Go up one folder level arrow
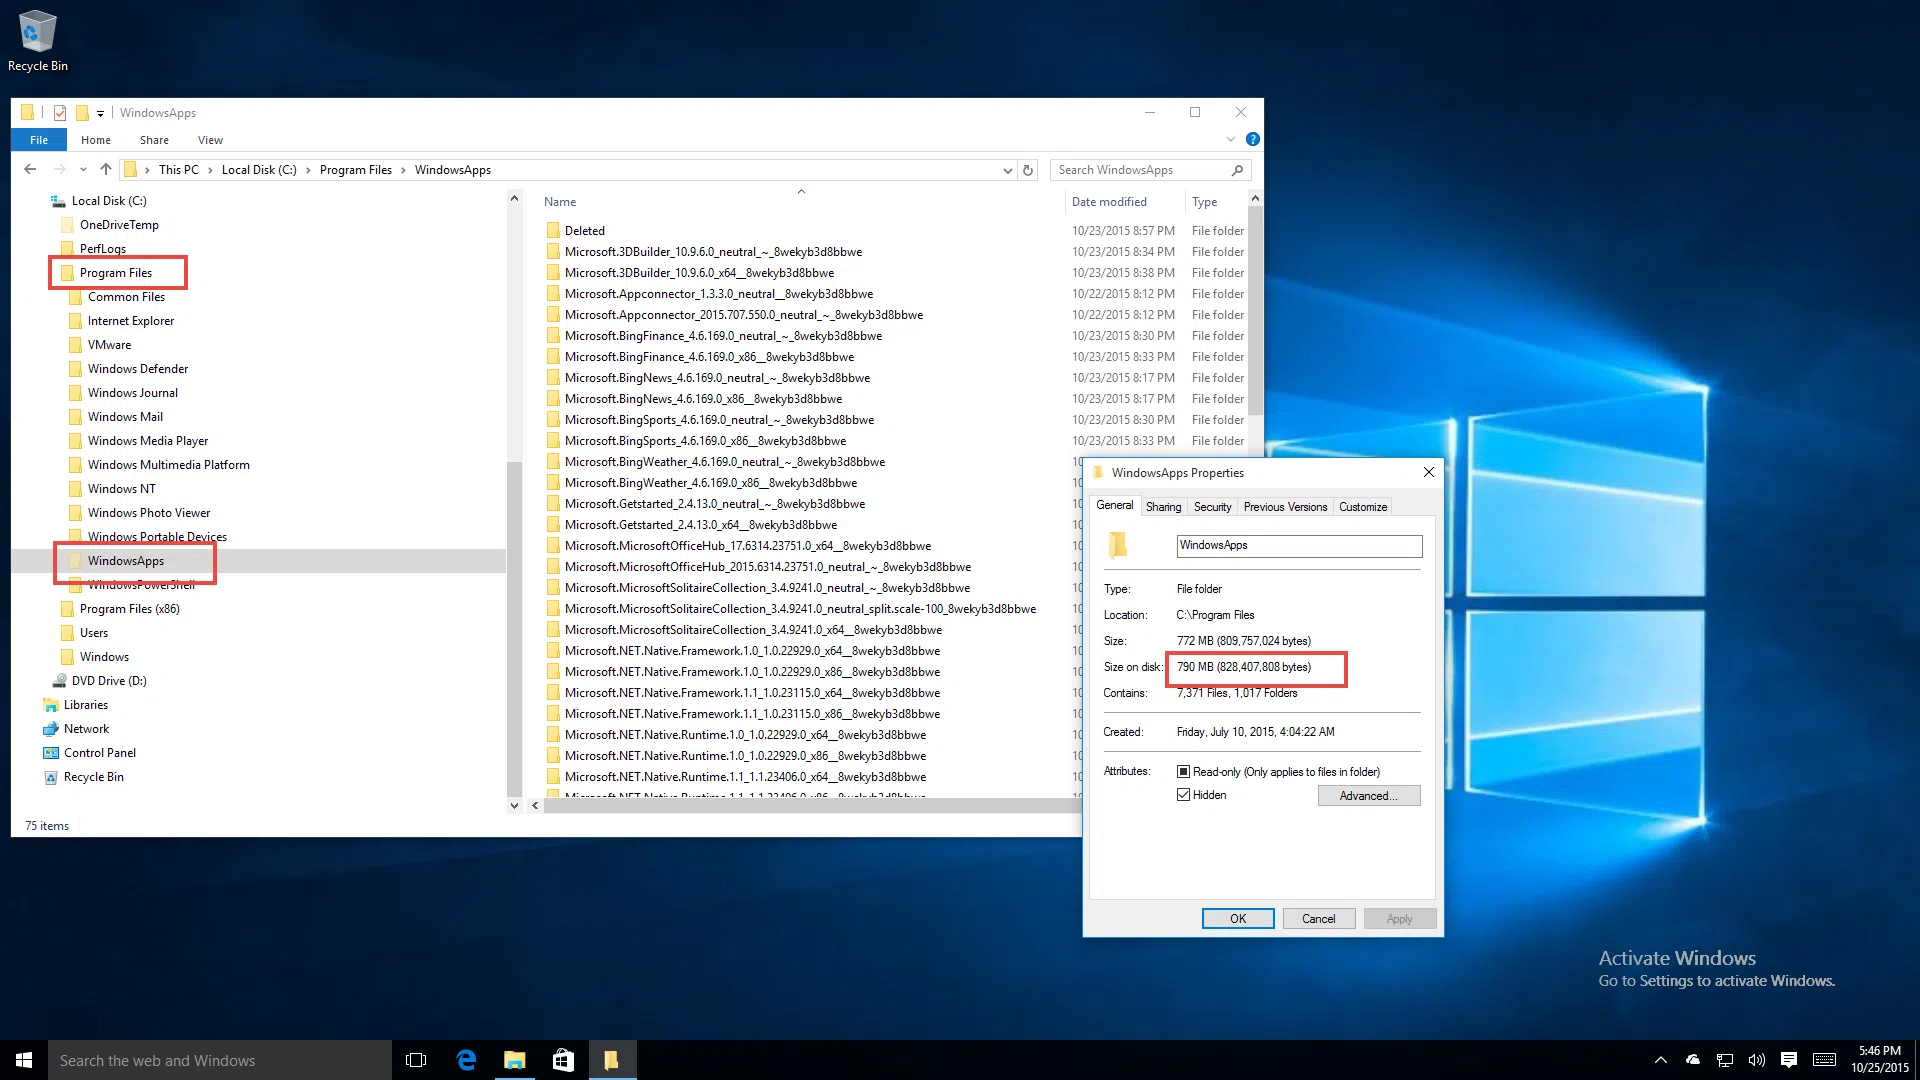This screenshot has height=1080, width=1920. point(106,170)
